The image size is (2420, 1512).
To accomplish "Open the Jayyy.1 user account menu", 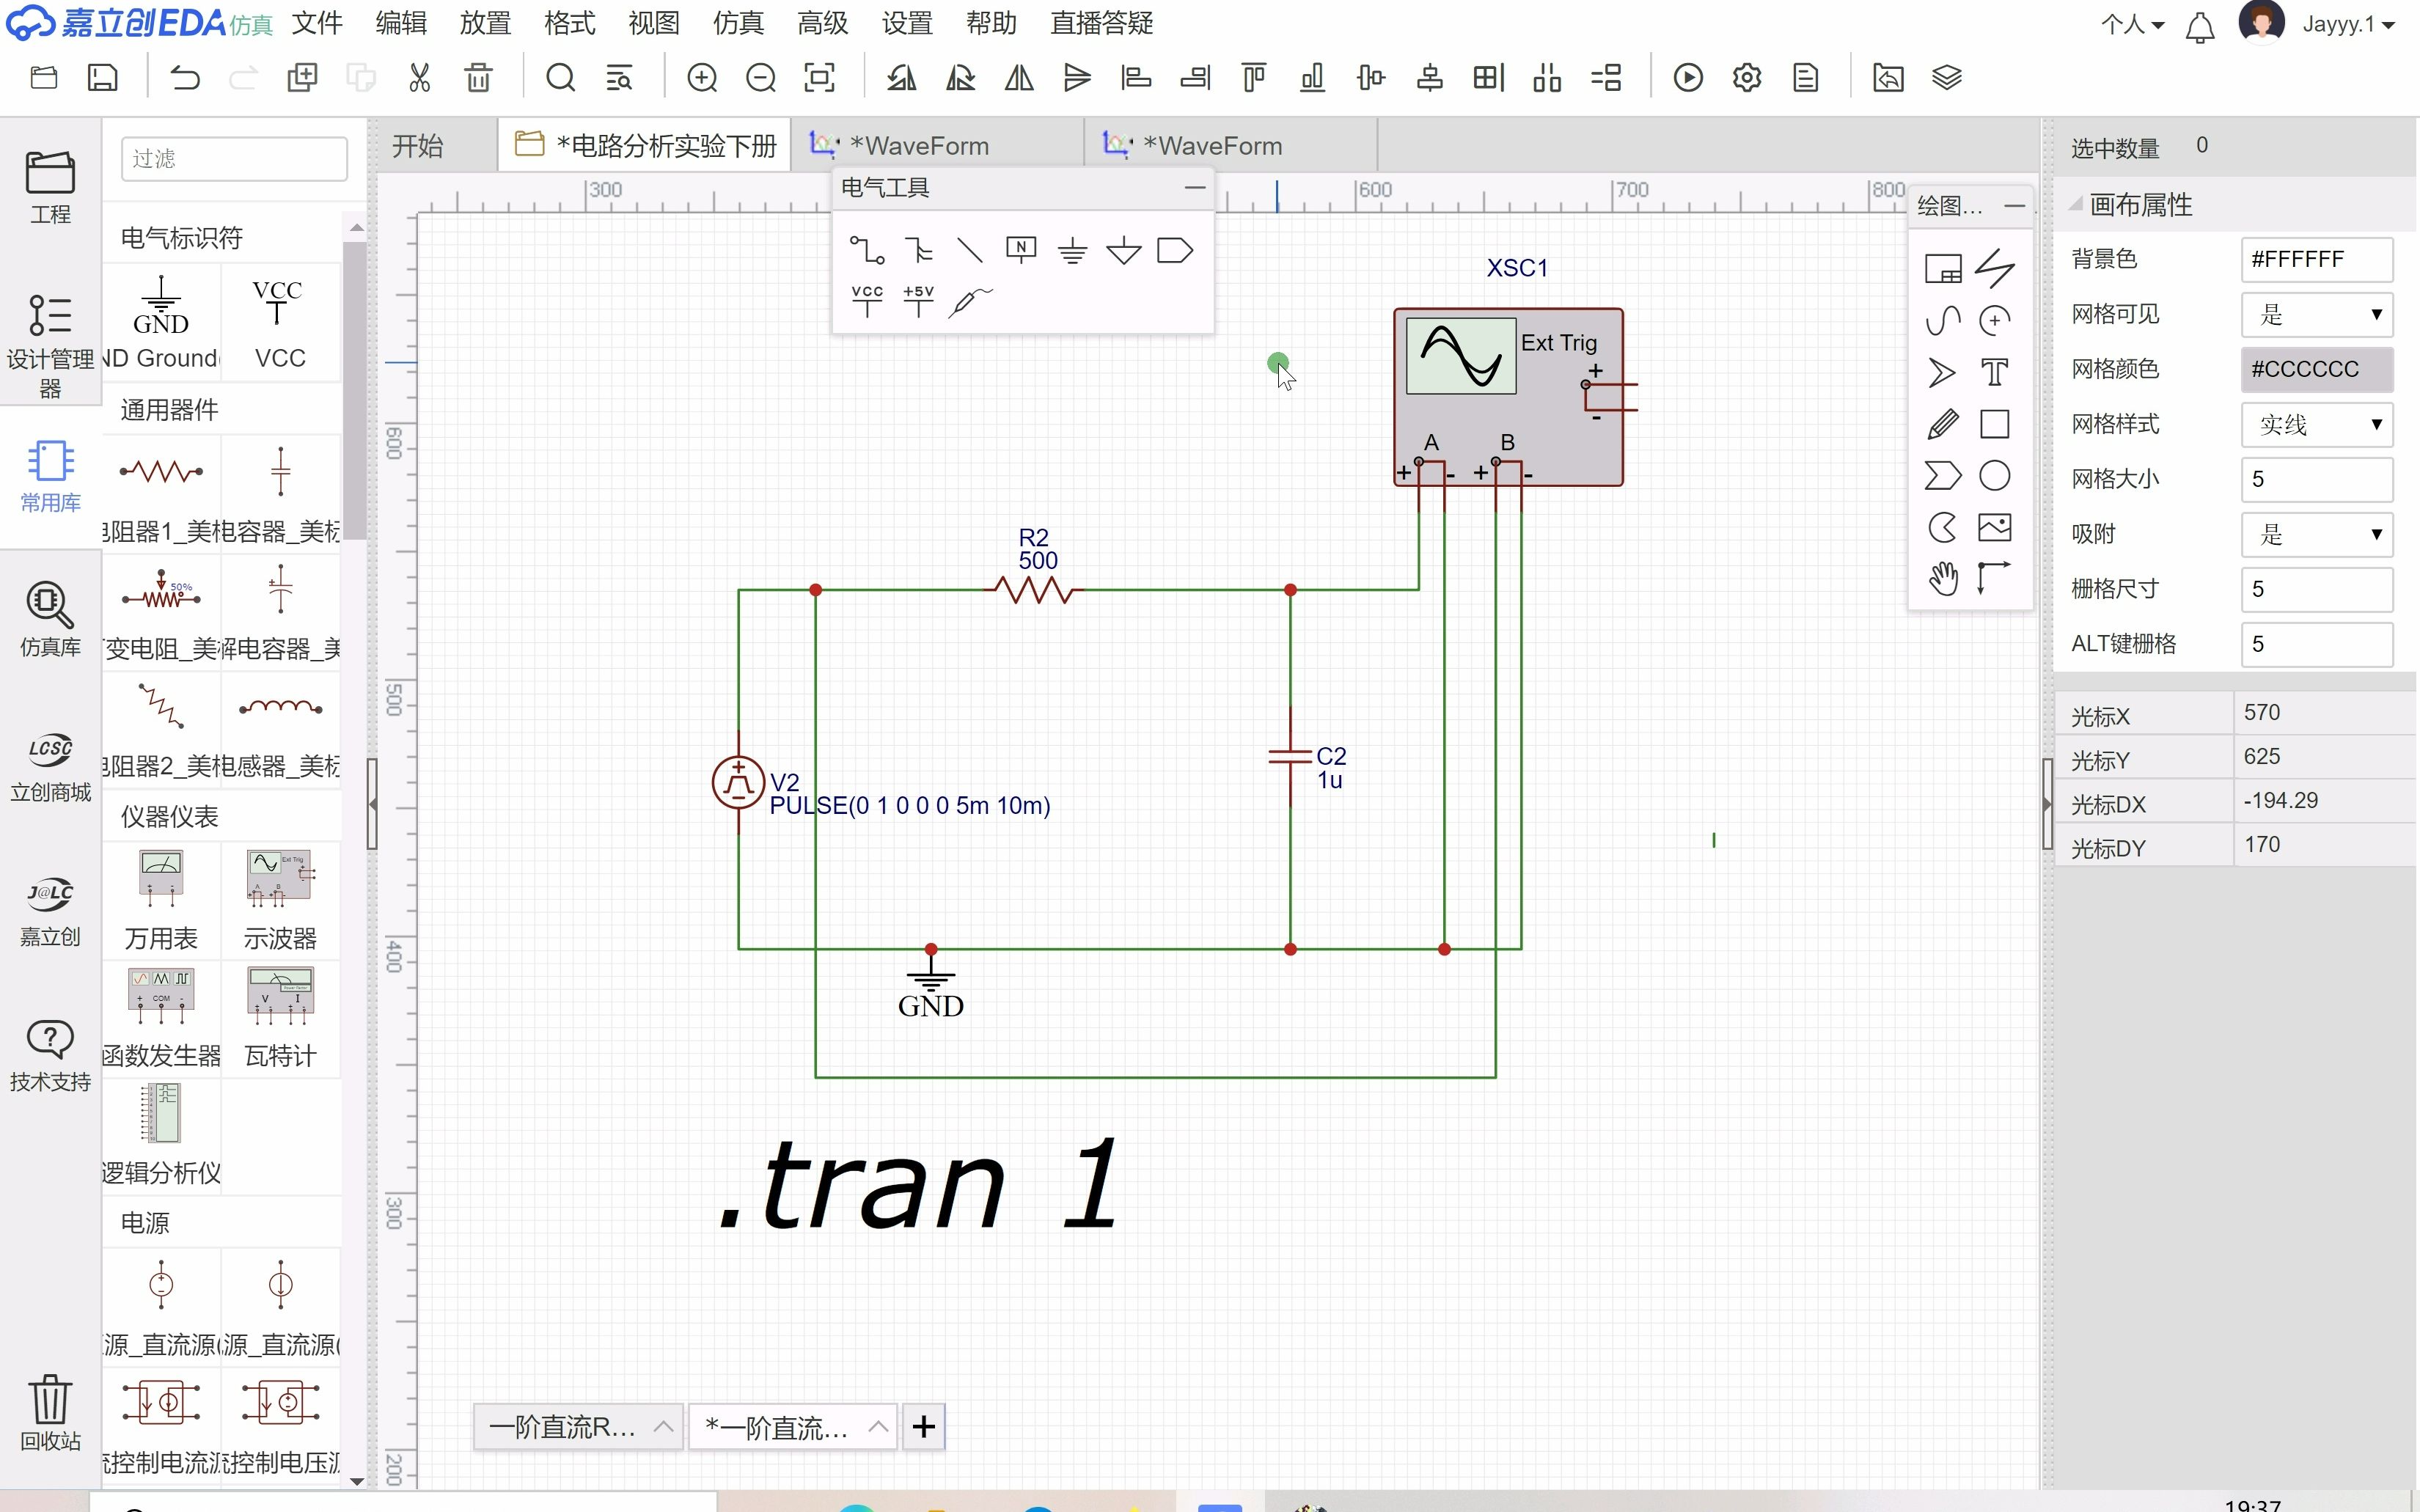I will click(x=2347, y=24).
